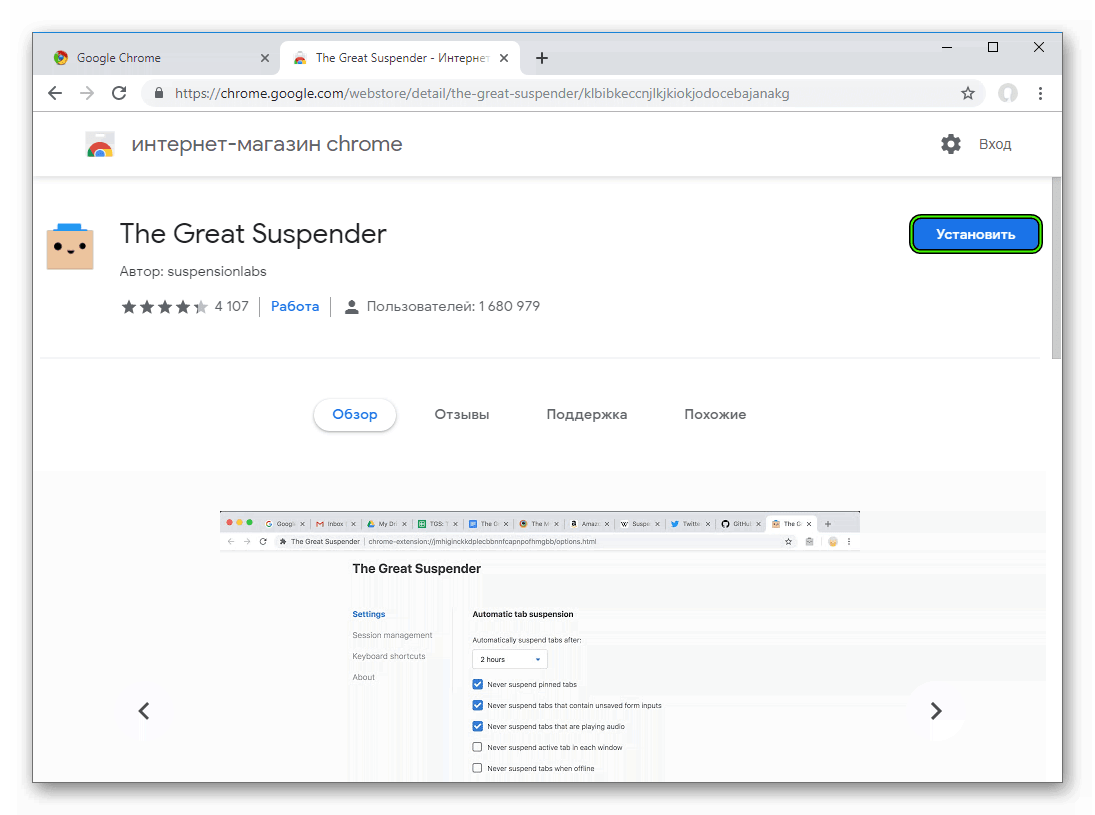The height and width of the screenshot is (815, 1095).
Task: Click the Chrome Web Store logo
Action: point(100,144)
